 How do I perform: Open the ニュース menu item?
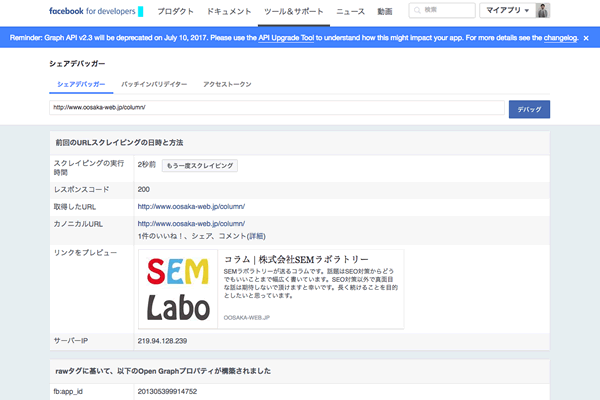[x=350, y=11]
